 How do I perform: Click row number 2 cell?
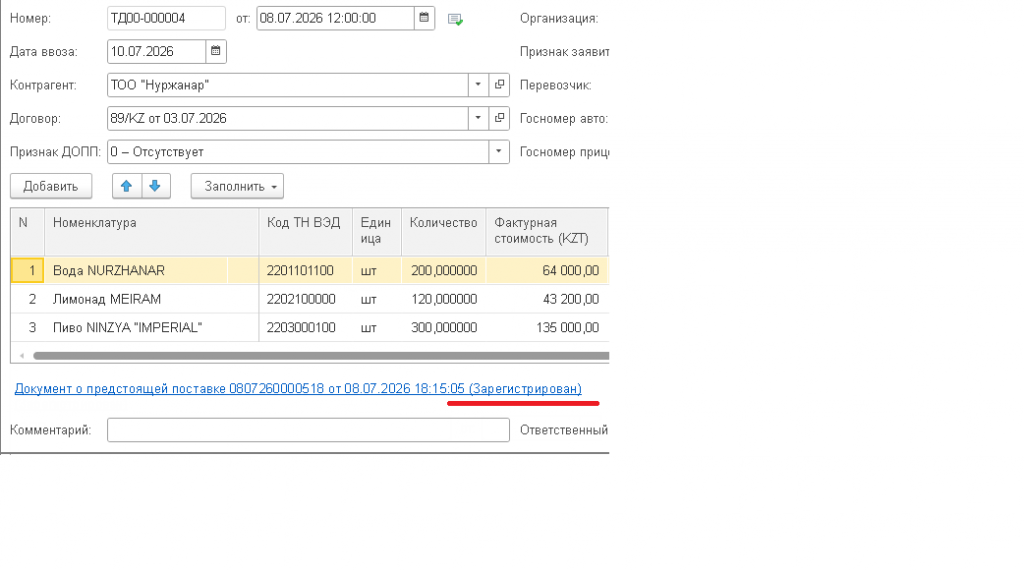pos(27,299)
